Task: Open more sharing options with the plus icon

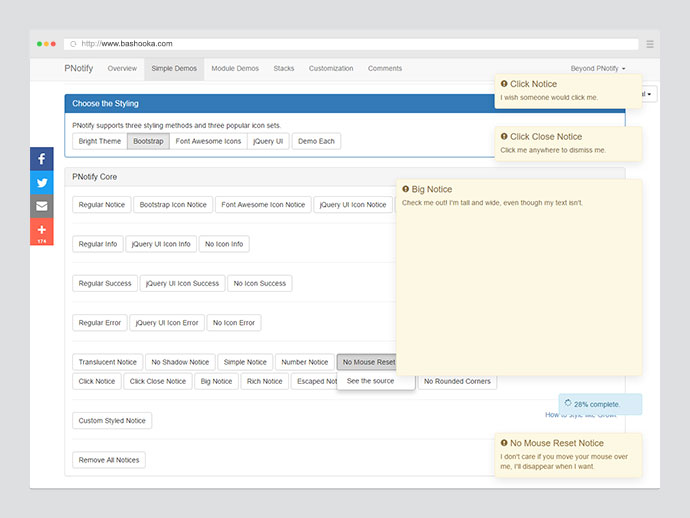Action: click(42, 231)
